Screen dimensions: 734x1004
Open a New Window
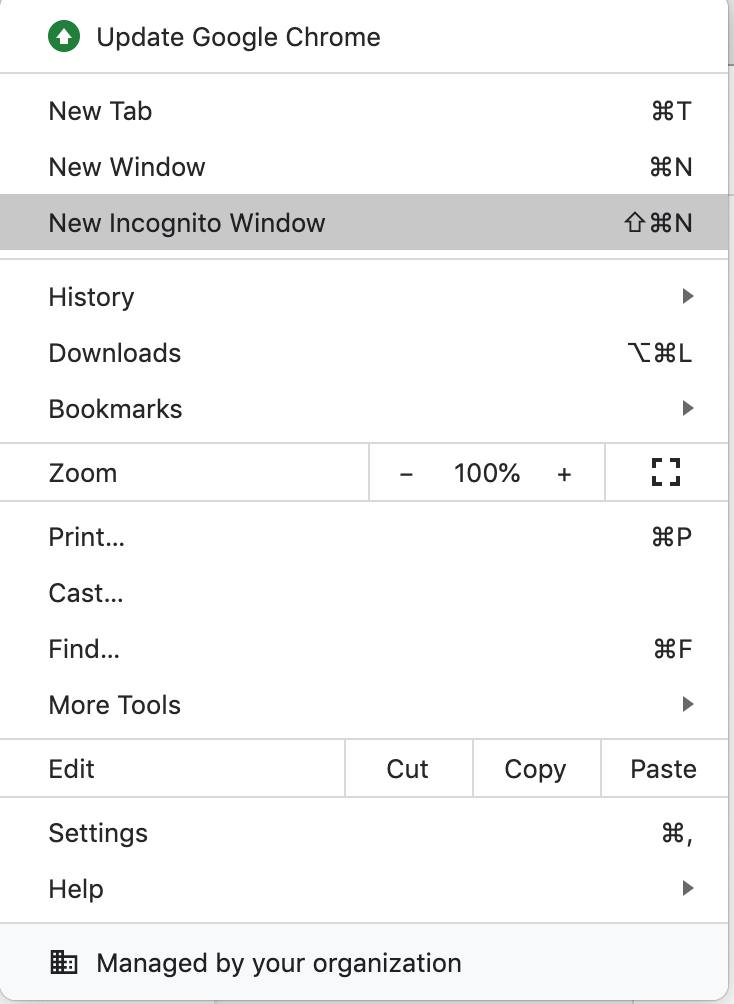(x=127, y=167)
